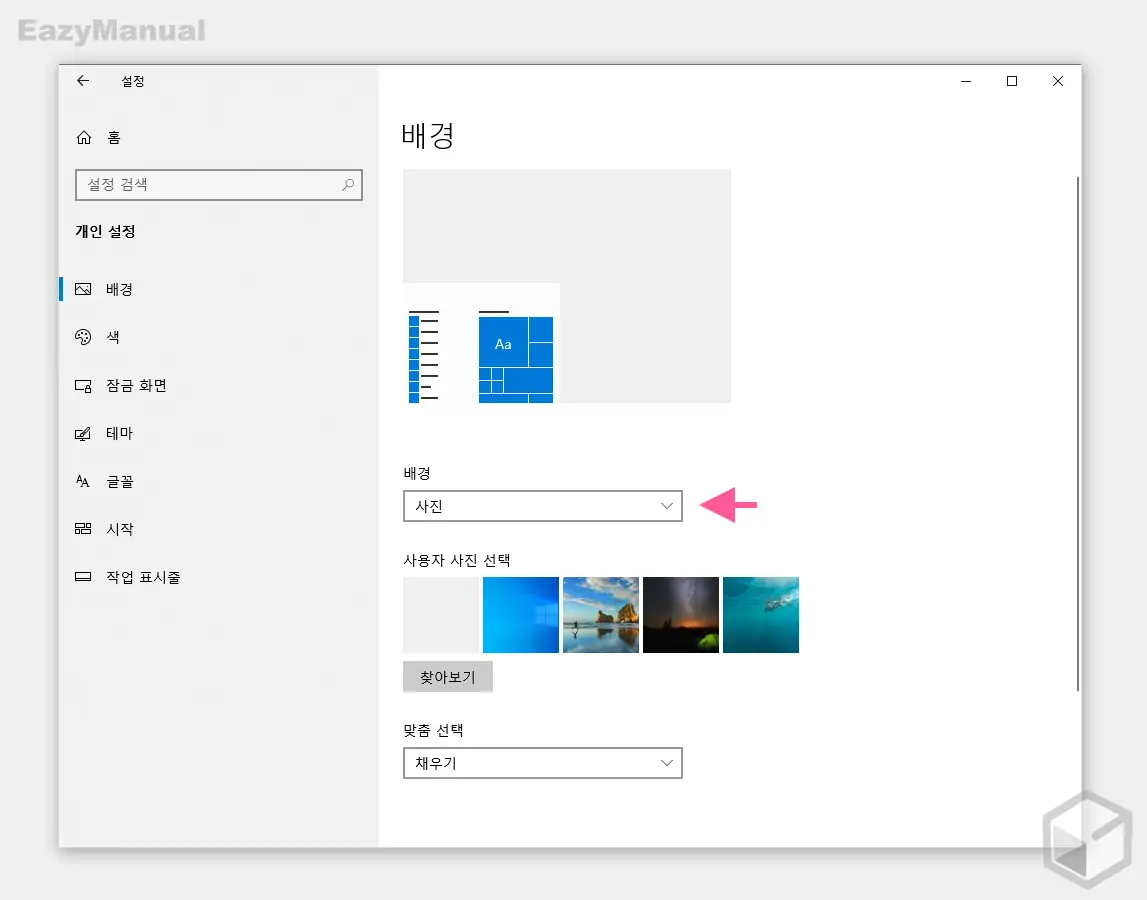Click the magnifier icon in search box
1147x900 pixels.
point(348,185)
